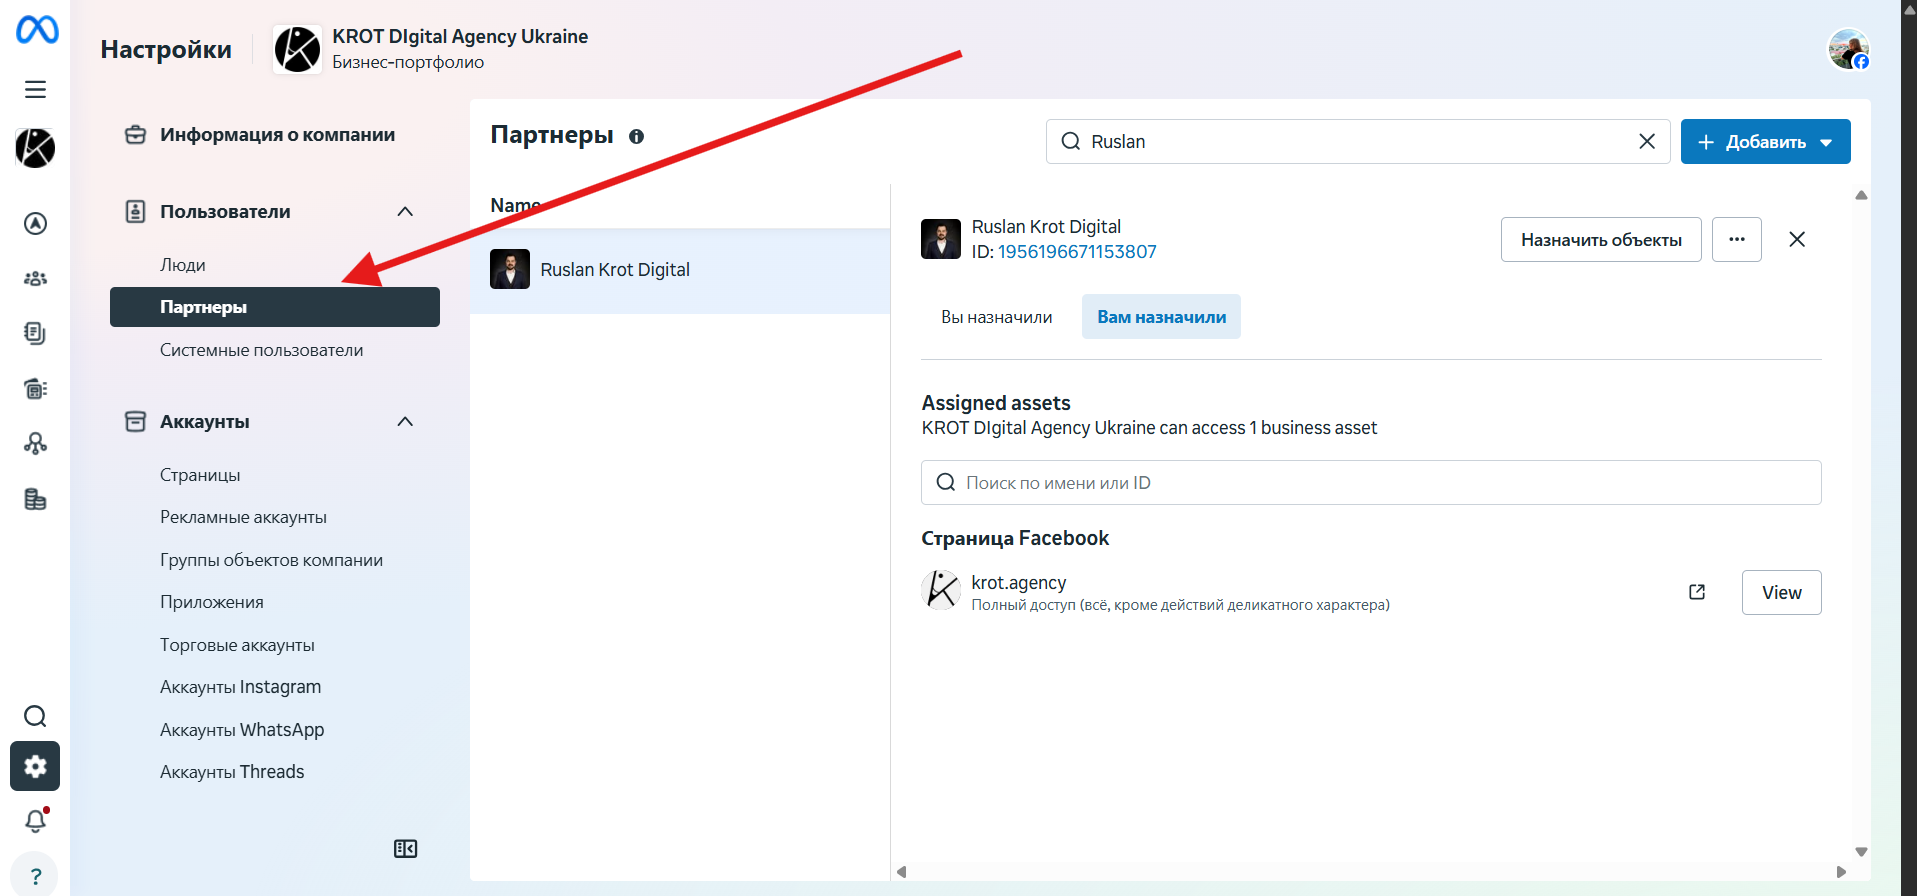Image resolution: width=1917 pixels, height=896 pixels.
Task: Click View button for krot.agency
Action: pos(1782,593)
